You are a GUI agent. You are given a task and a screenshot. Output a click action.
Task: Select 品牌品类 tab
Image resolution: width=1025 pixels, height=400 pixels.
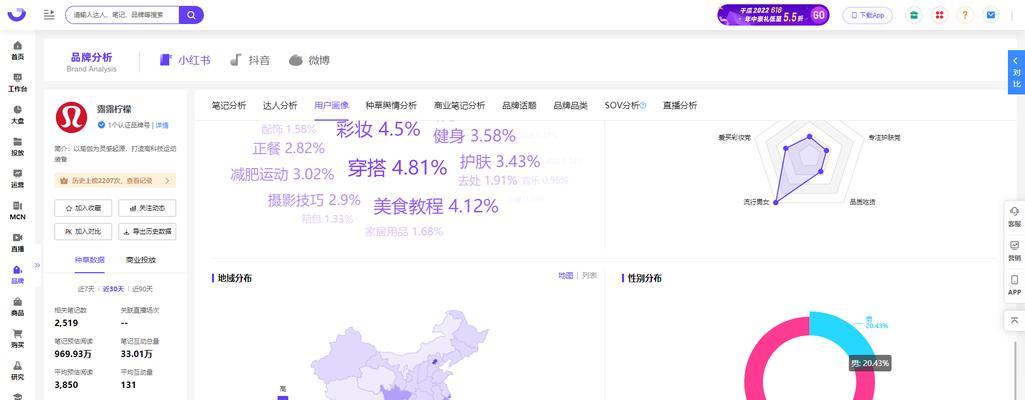(570, 105)
